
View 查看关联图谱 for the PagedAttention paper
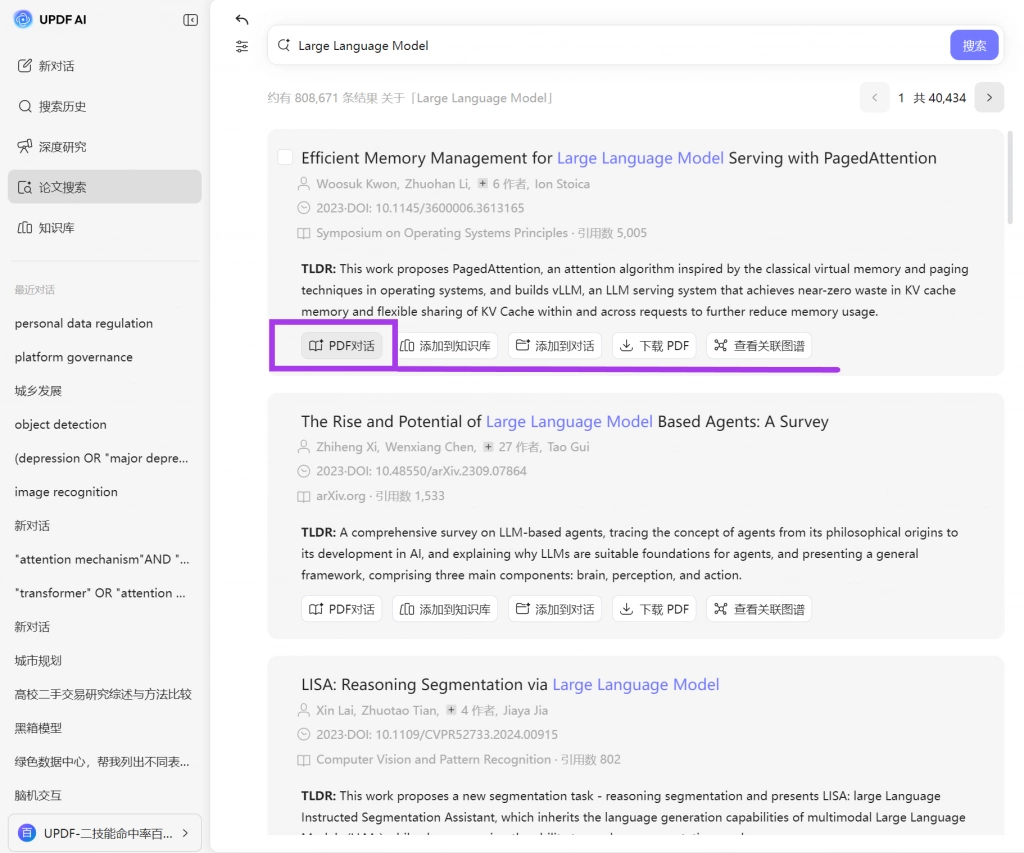pyautogui.click(x=759, y=346)
